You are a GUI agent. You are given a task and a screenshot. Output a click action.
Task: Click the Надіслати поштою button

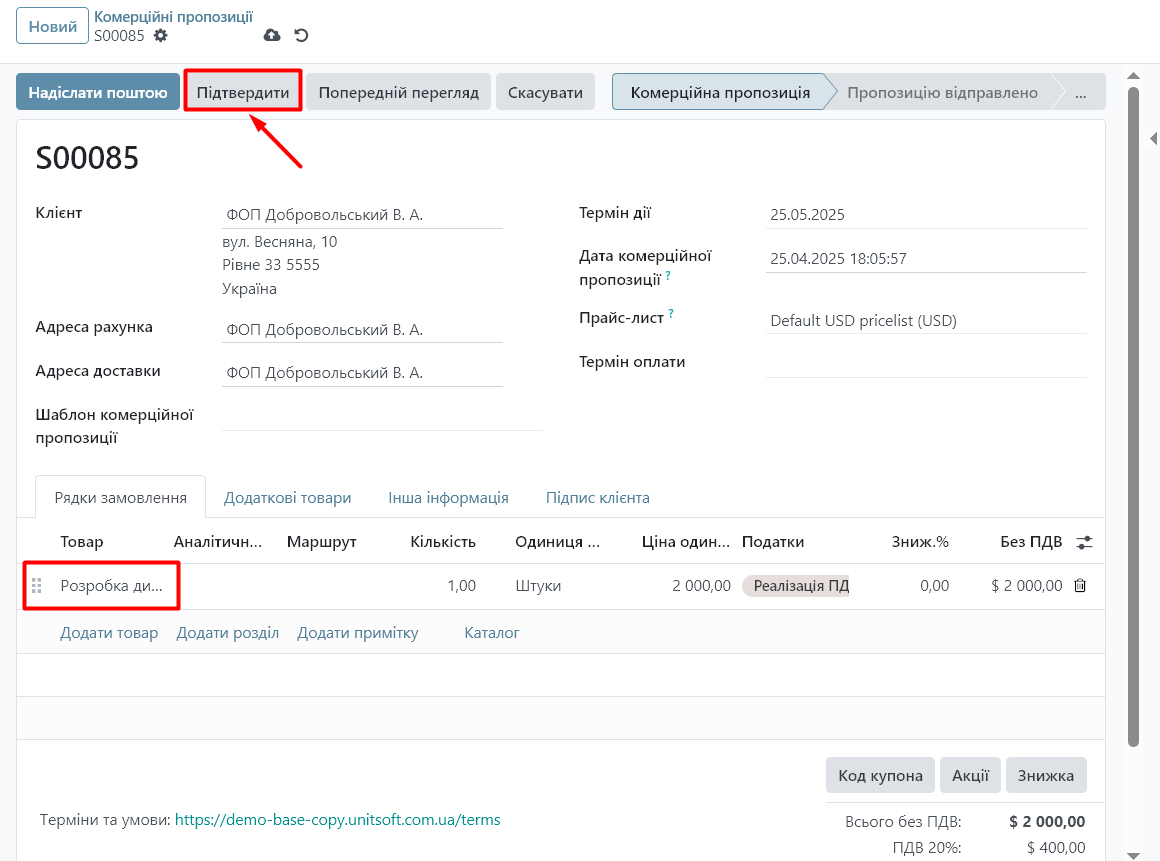click(x=98, y=93)
